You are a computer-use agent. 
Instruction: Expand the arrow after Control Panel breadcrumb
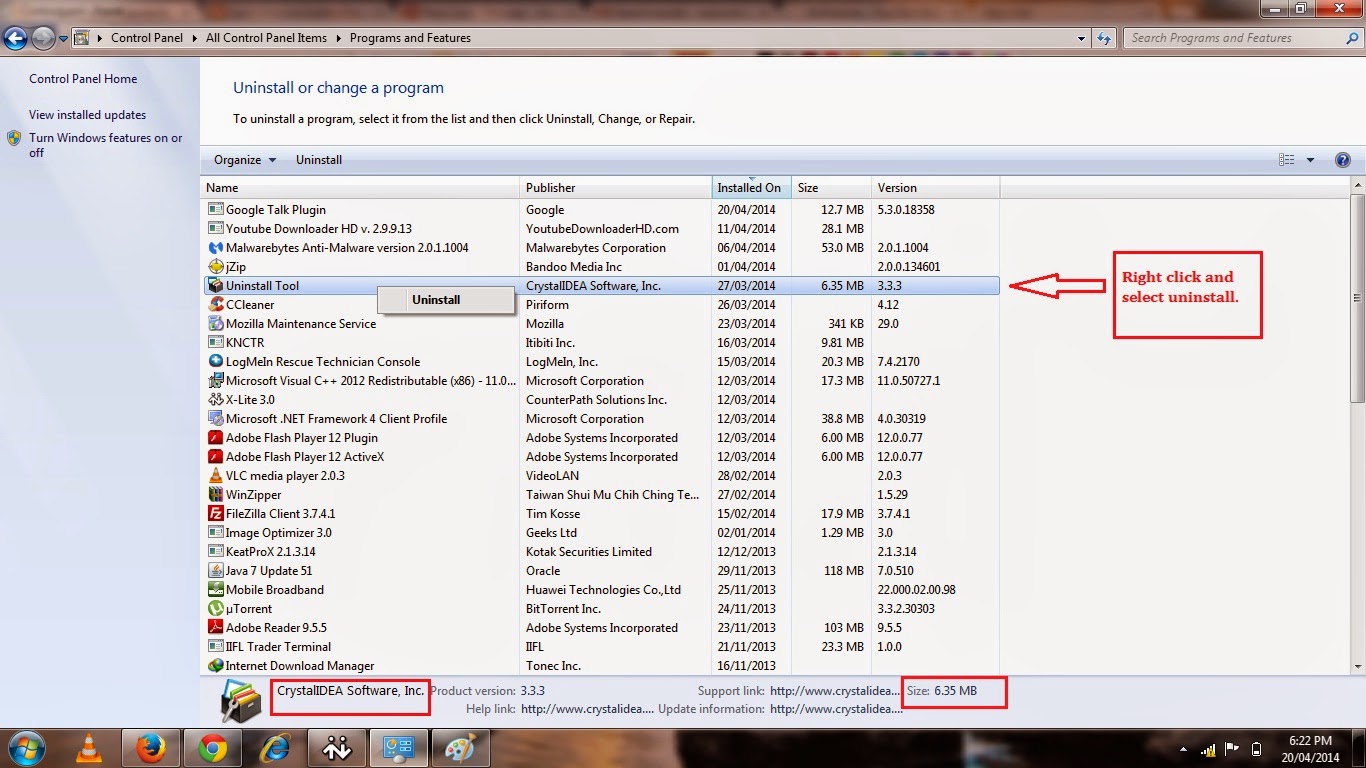(194, 38)
